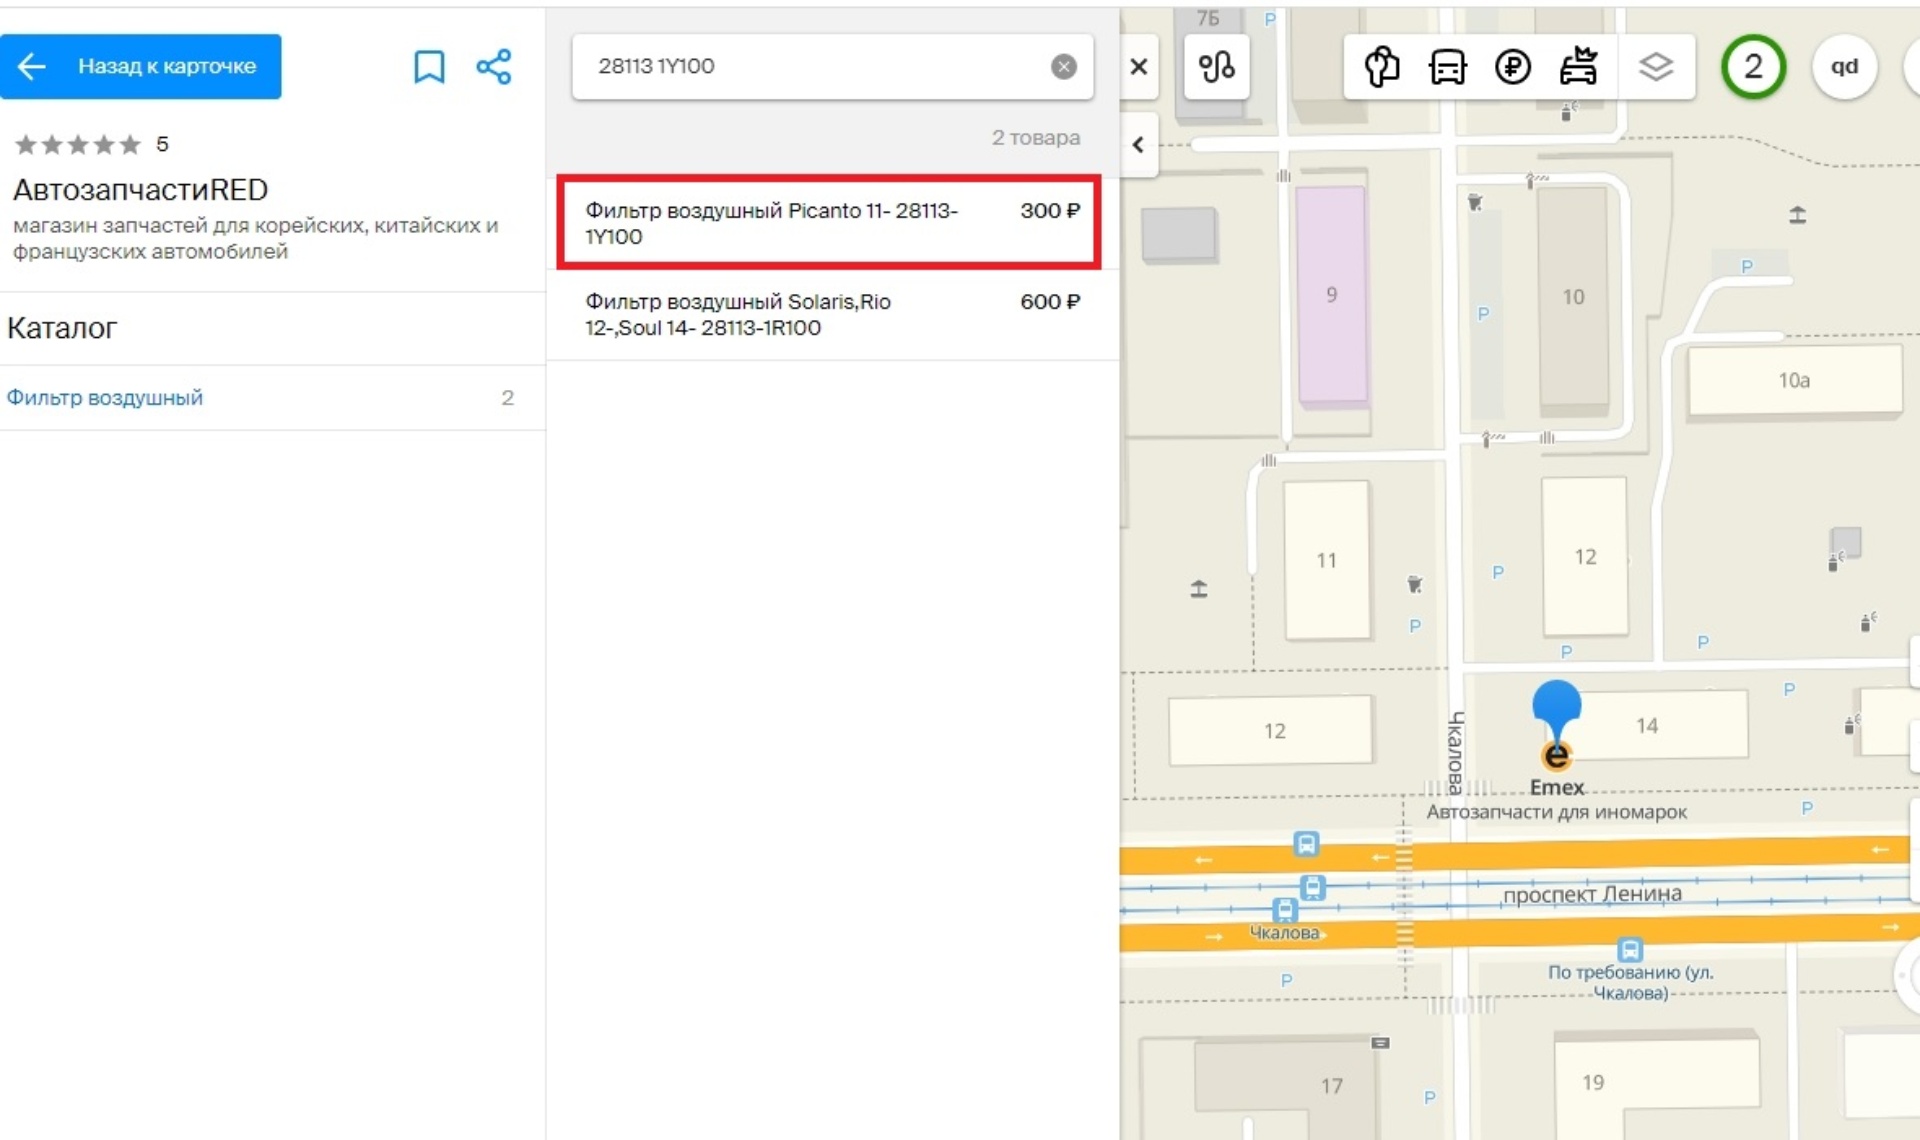Click building 10a on map
Viewport: 1920px width, 1140px height.
(1794, 380)
